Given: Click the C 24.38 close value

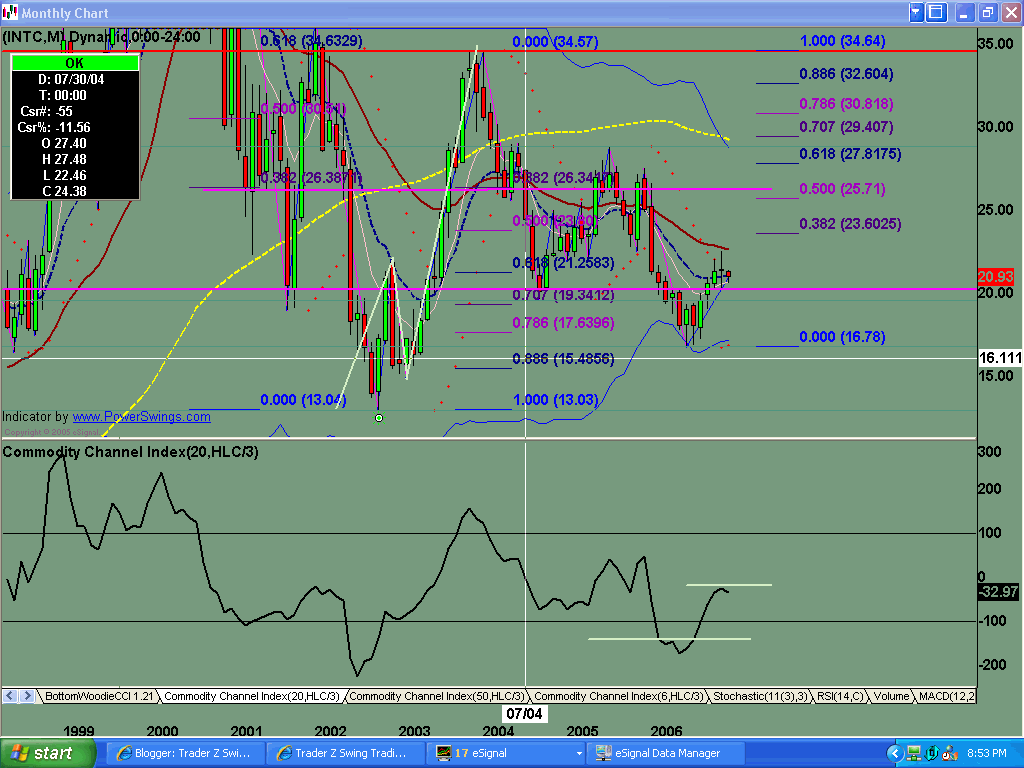Looking at the screenshot, I should click(64, 191).
